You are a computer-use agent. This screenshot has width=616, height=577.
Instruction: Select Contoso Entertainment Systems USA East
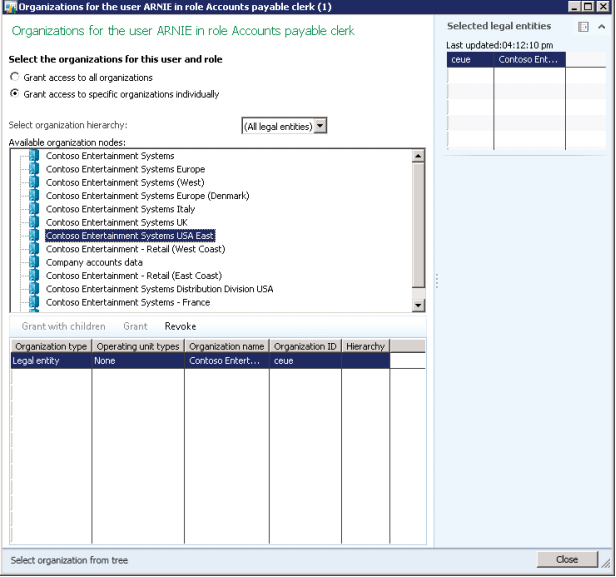[130, 236]
